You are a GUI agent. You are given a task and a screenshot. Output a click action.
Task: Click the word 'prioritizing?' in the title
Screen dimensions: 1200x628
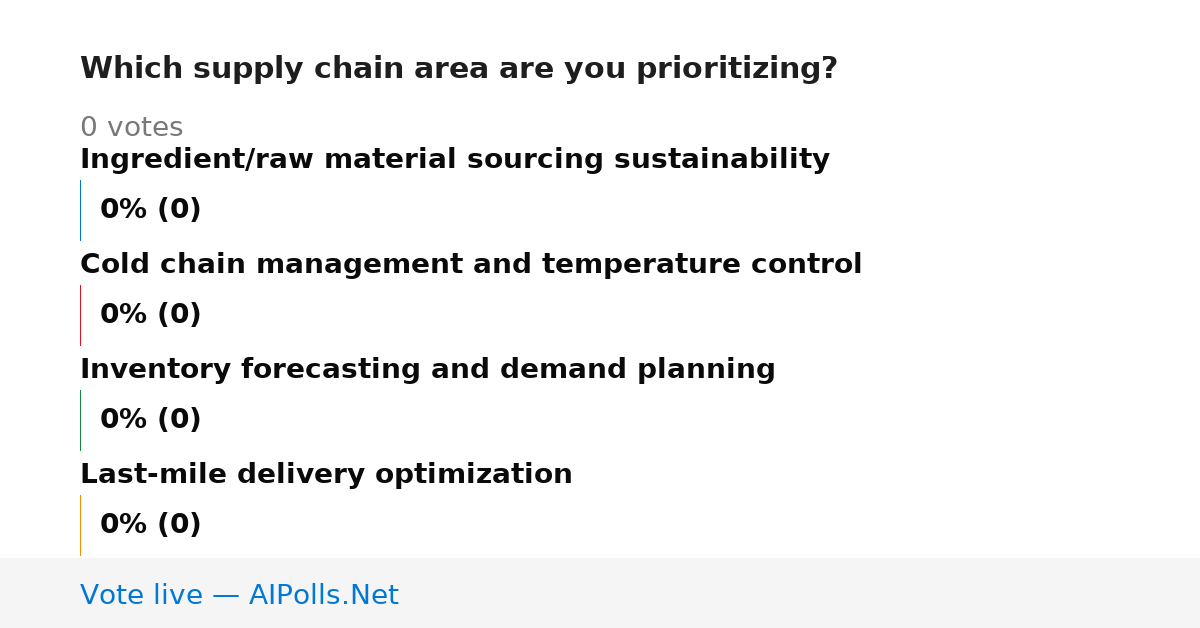(737, 69)
